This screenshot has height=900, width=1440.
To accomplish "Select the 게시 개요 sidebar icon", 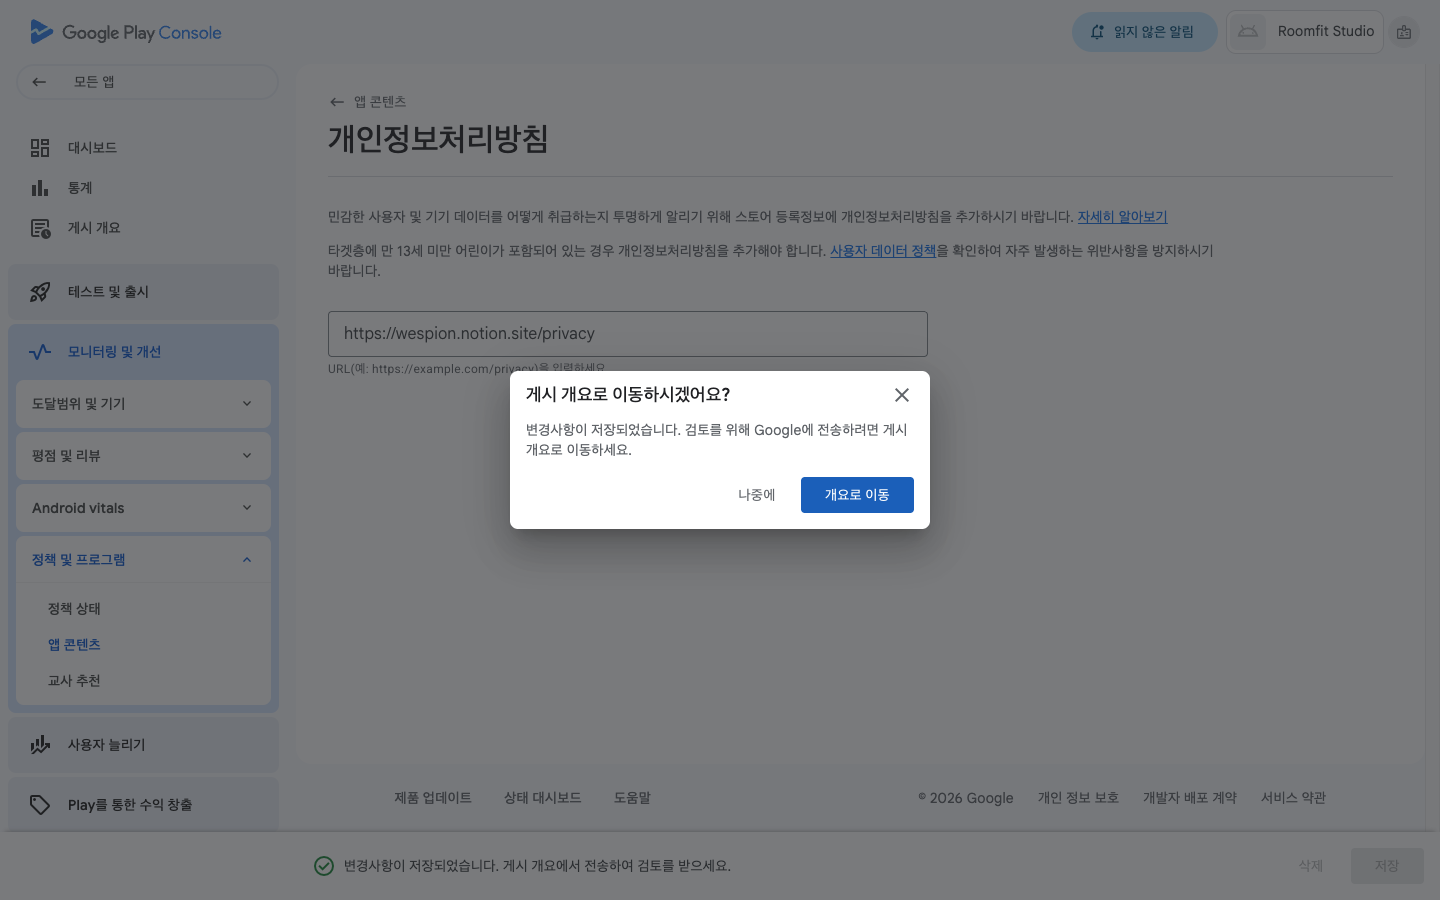I will [40, 228].
